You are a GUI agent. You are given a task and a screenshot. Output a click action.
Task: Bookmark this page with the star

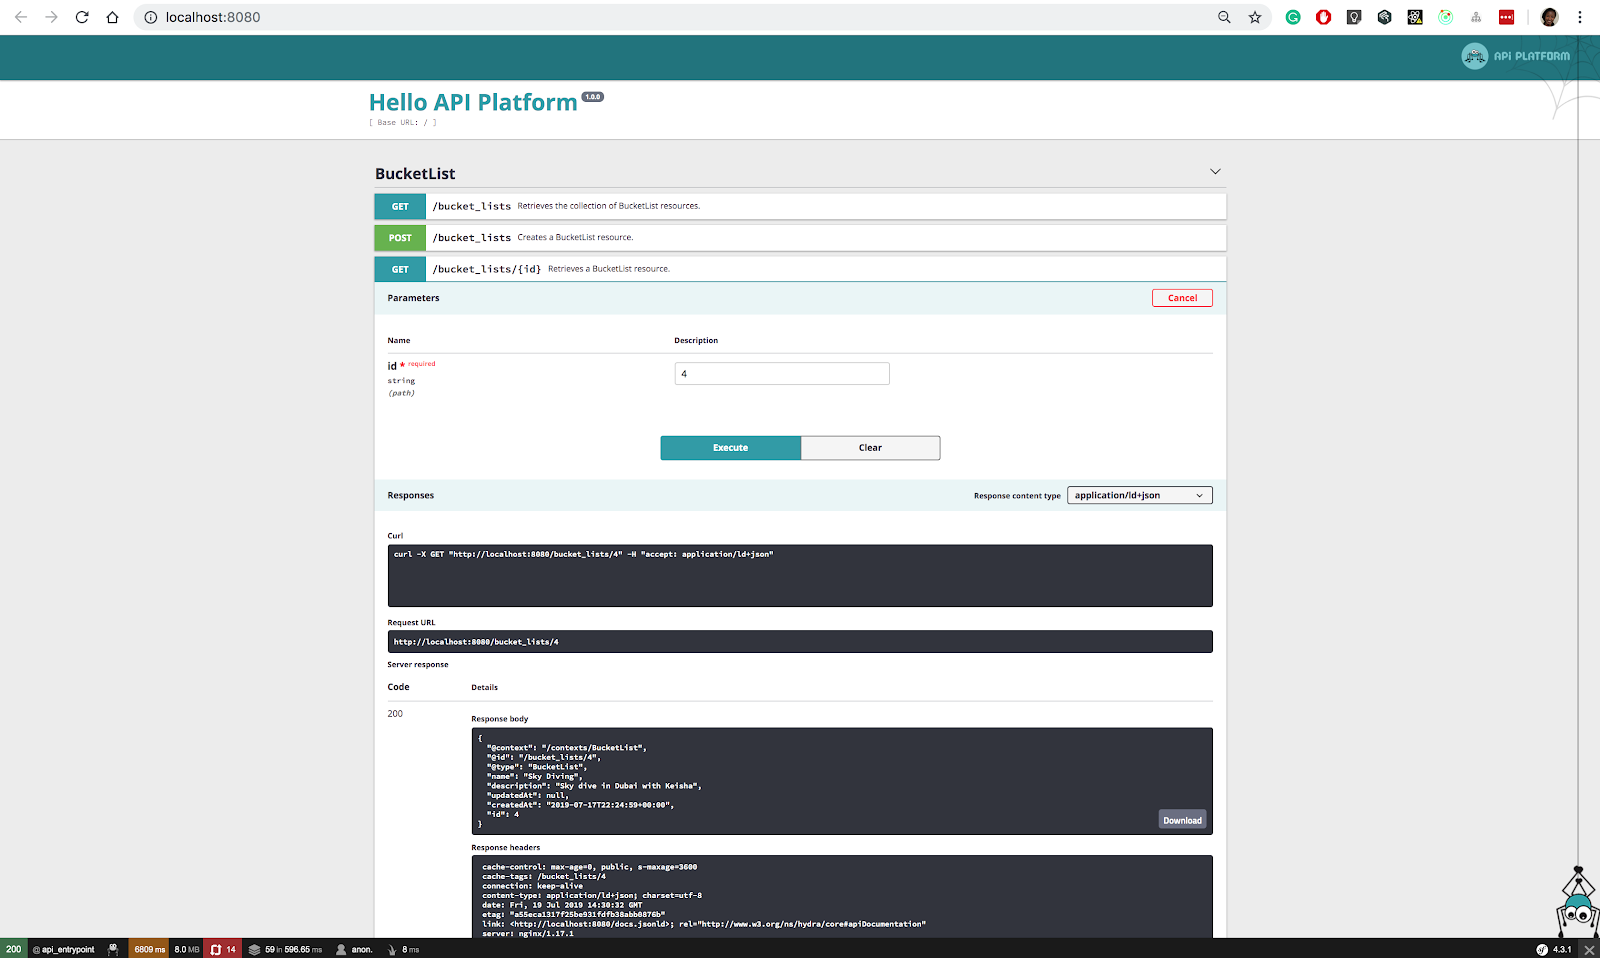pos(1255,17)
